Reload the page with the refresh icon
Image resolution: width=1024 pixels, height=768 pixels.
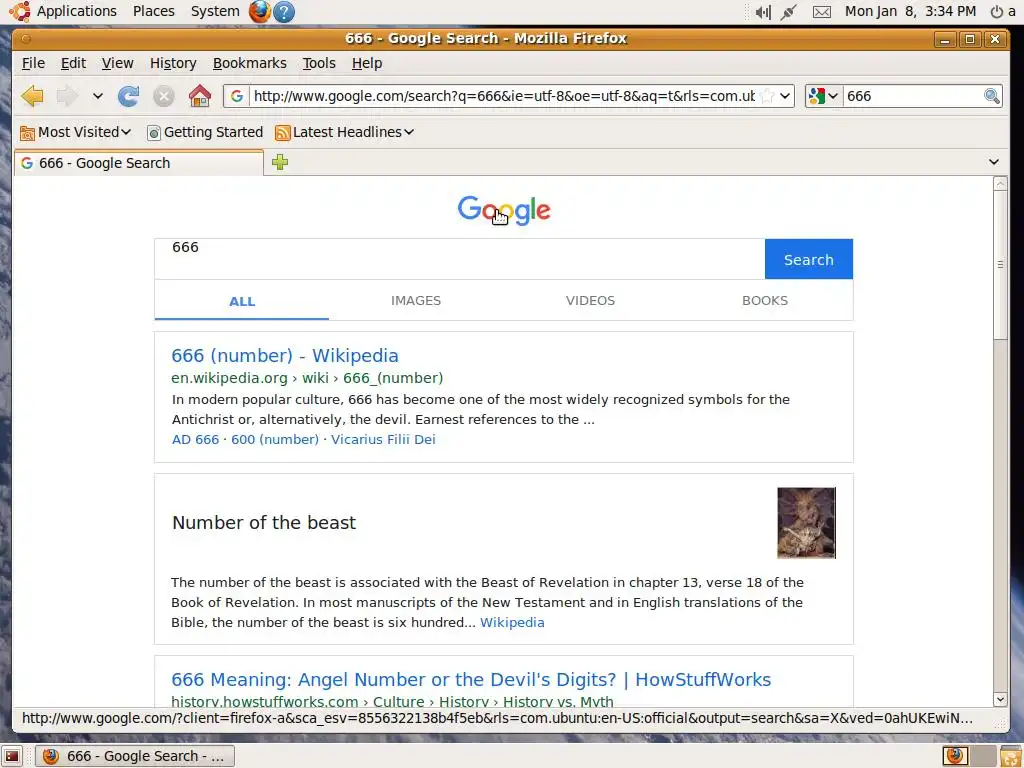pyautogui.click(x=128, y=96)
